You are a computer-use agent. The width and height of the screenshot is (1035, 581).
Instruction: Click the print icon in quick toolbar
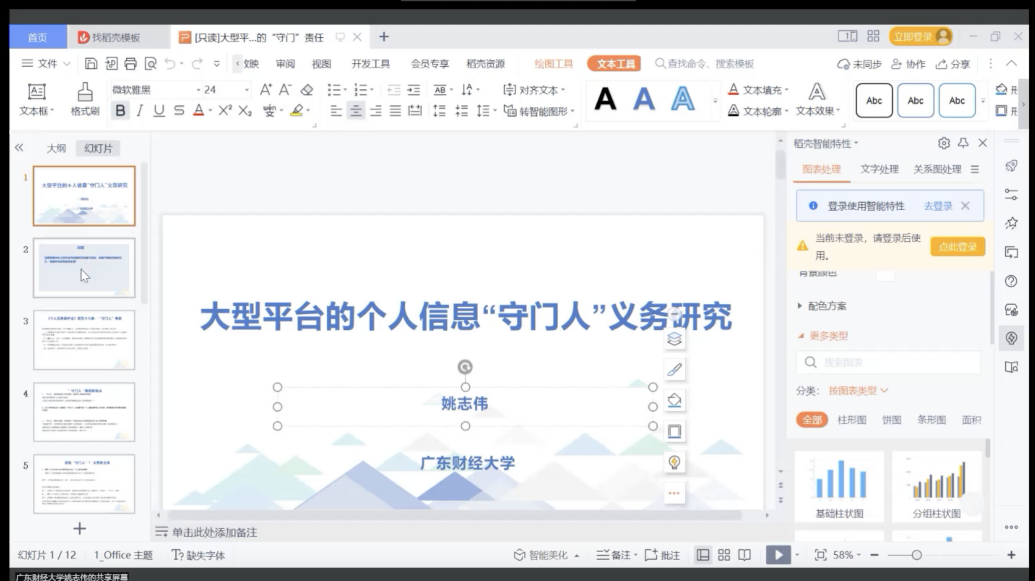click(130, 64)
